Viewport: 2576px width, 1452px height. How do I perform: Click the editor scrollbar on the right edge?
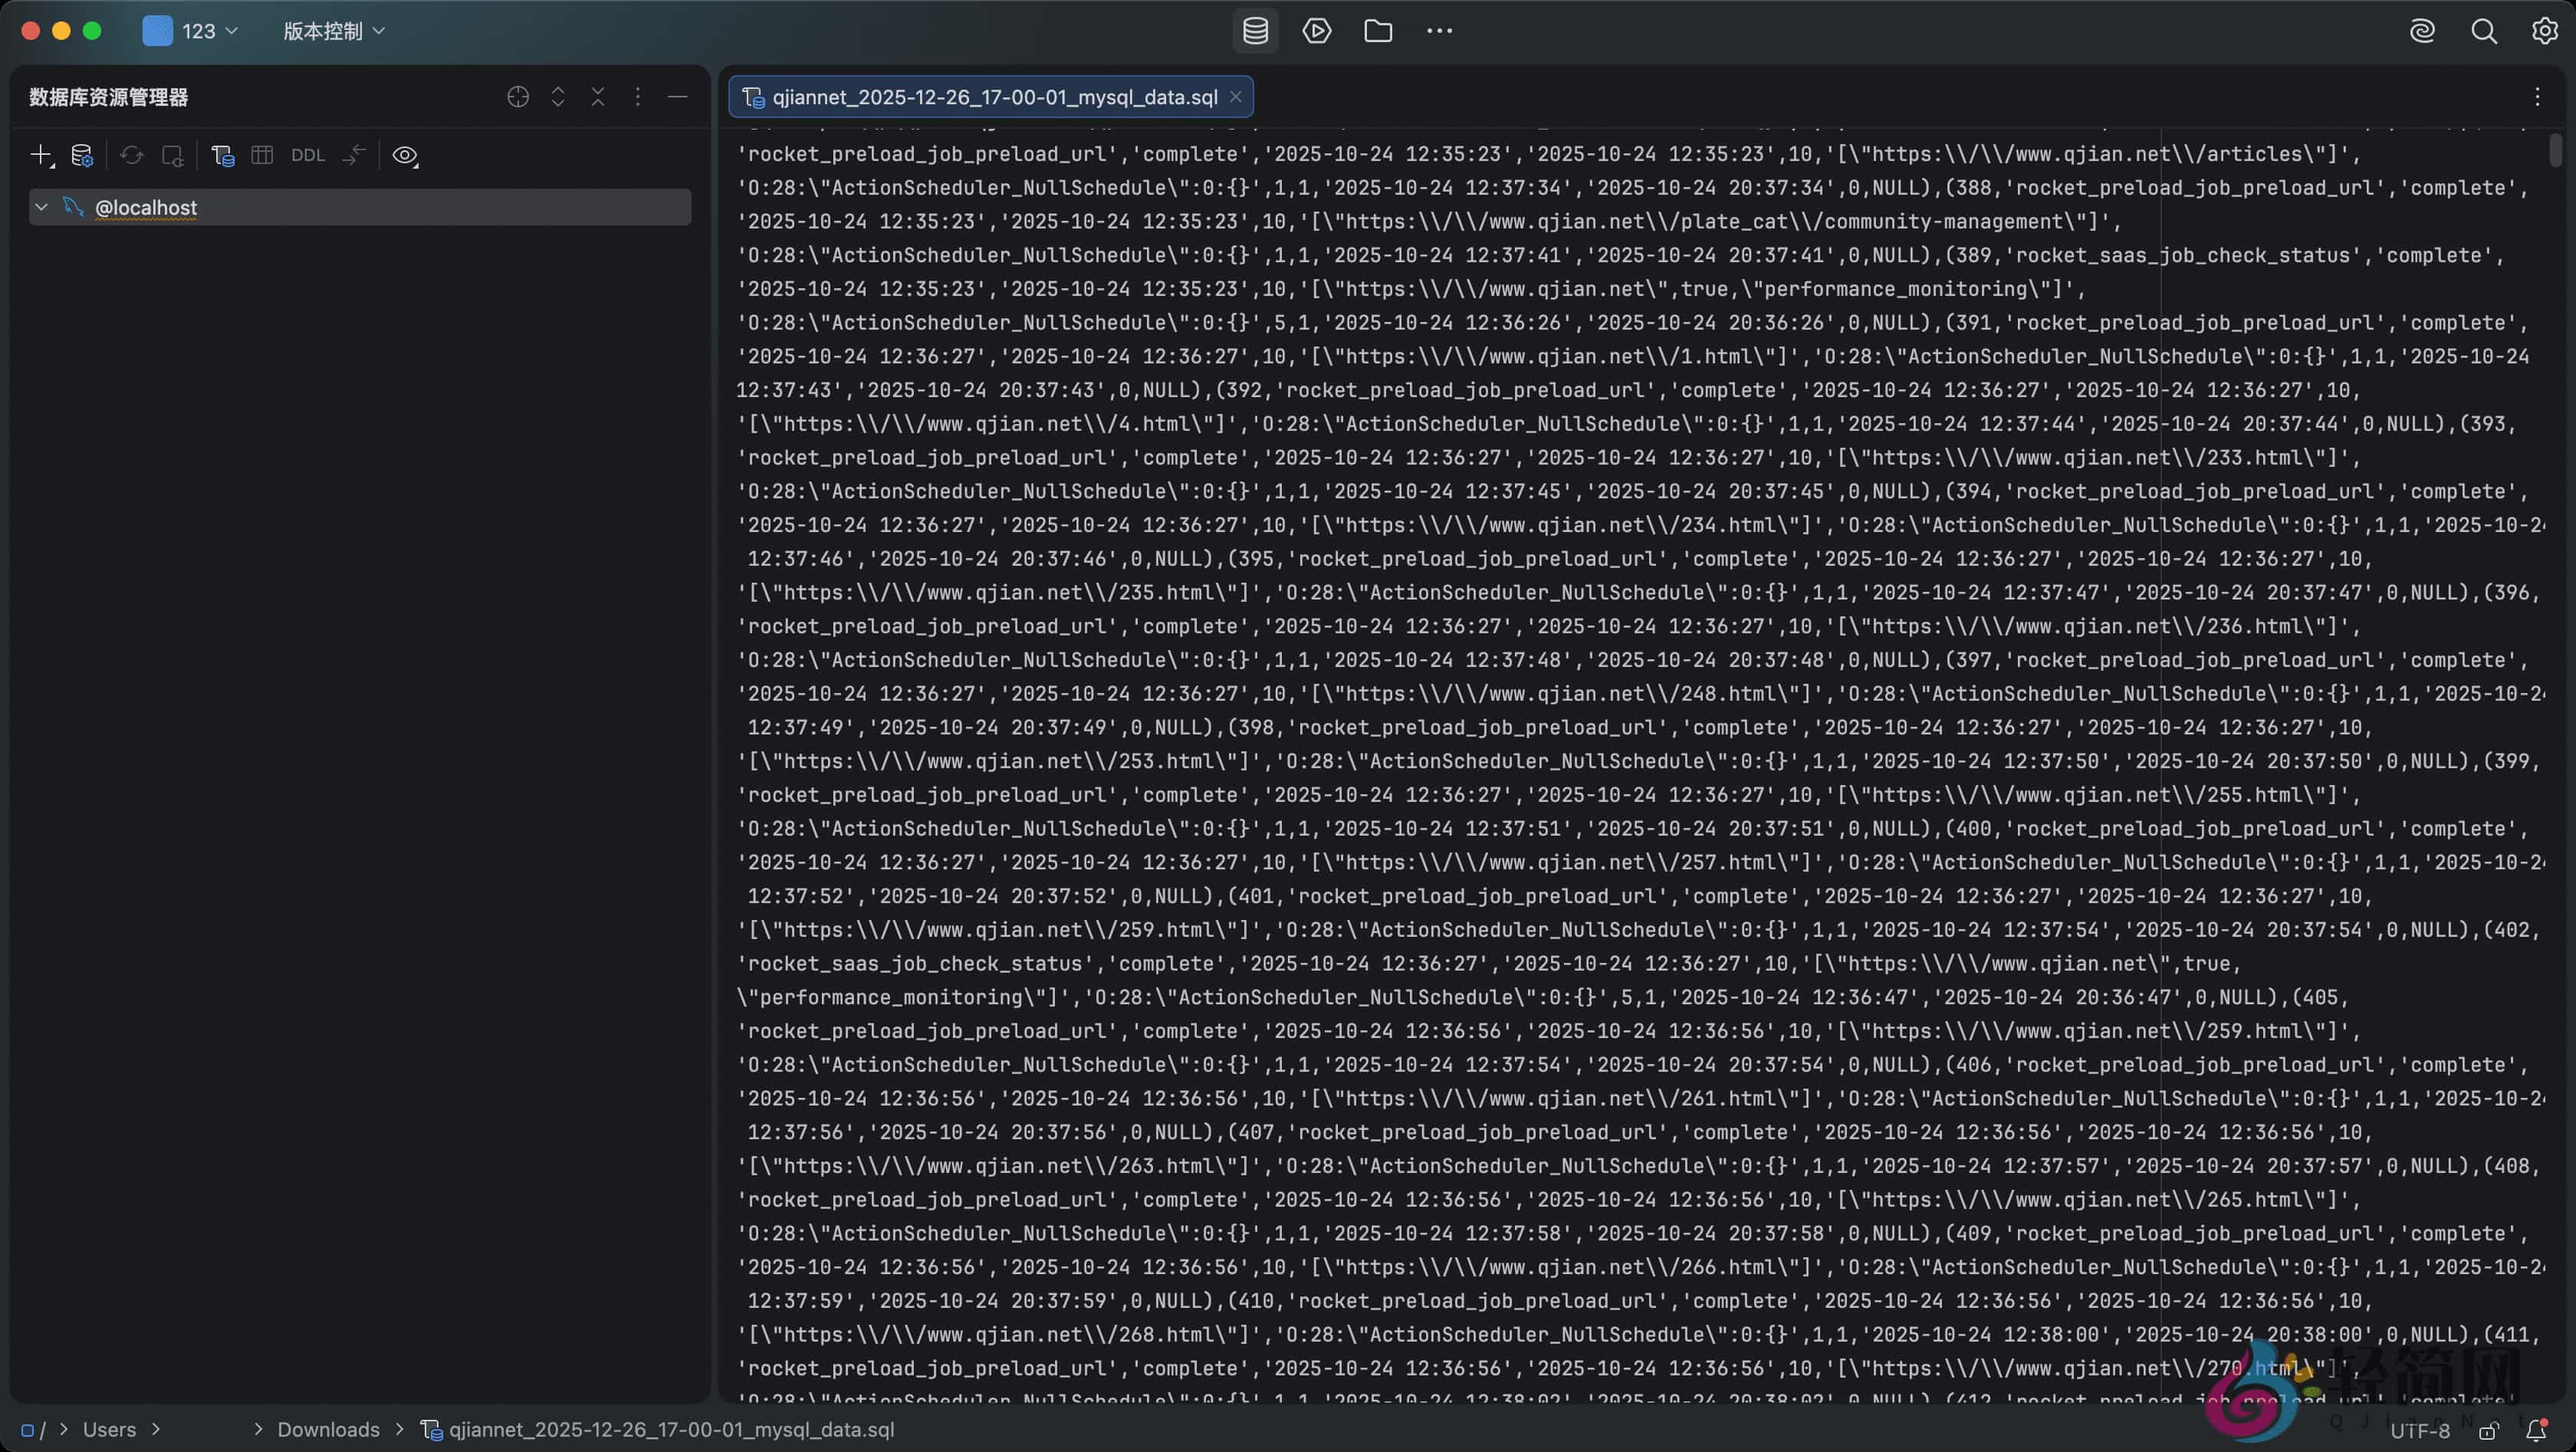pyautogui.click(x=2557, y=150)
